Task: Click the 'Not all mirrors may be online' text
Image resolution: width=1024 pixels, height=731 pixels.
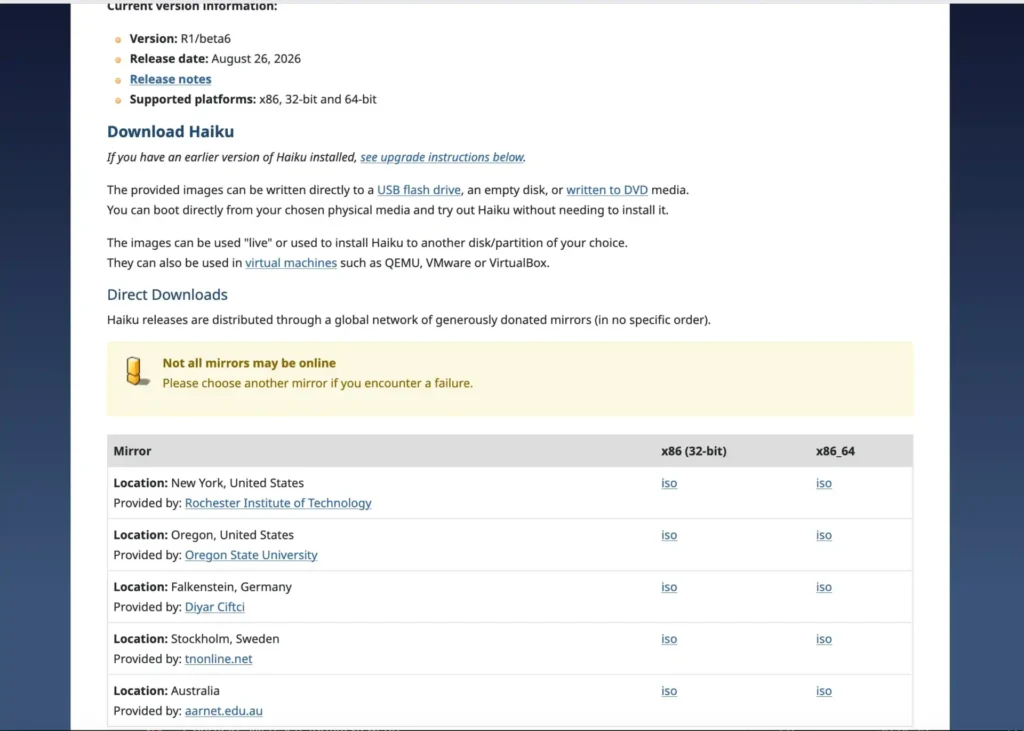Action: [249, 363]
